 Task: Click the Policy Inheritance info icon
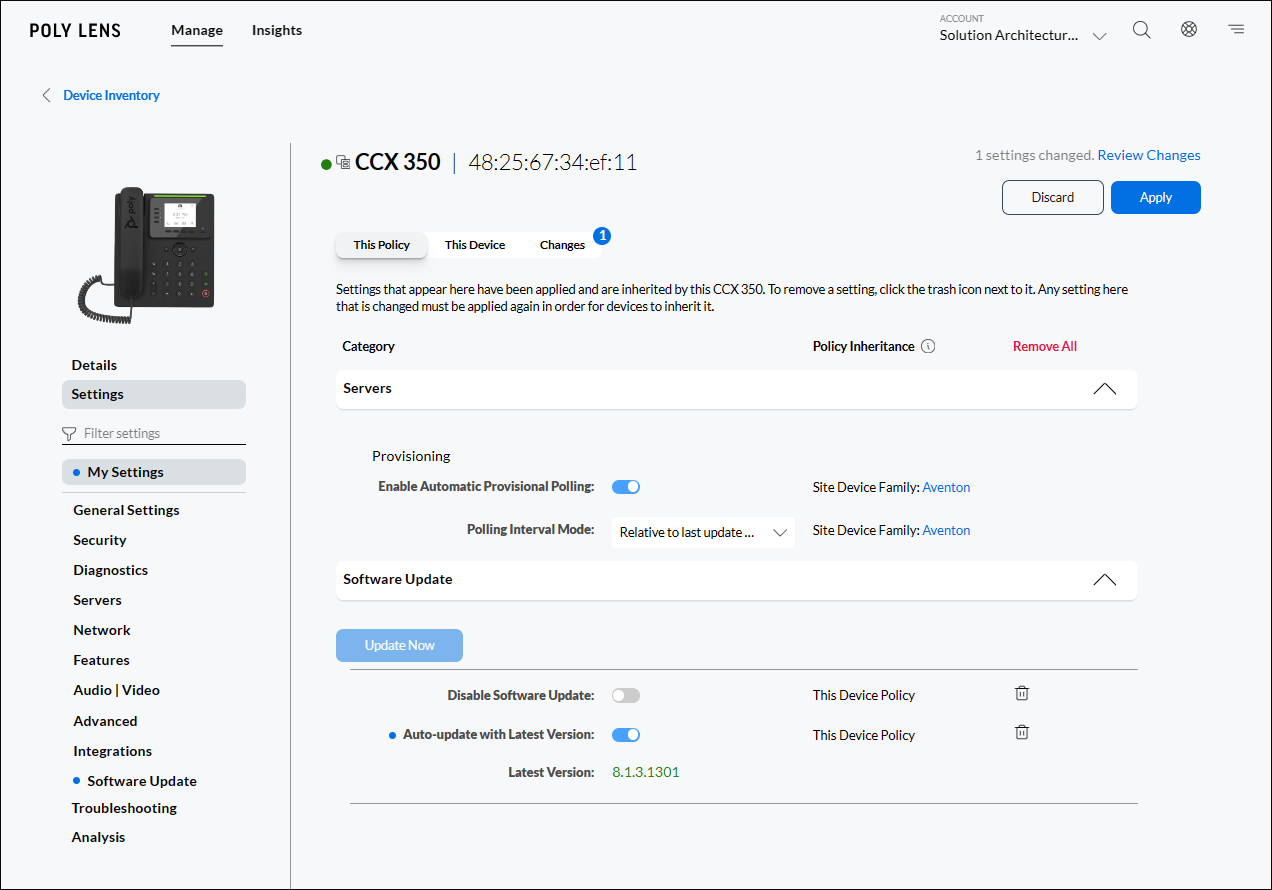tap(928, 347)
